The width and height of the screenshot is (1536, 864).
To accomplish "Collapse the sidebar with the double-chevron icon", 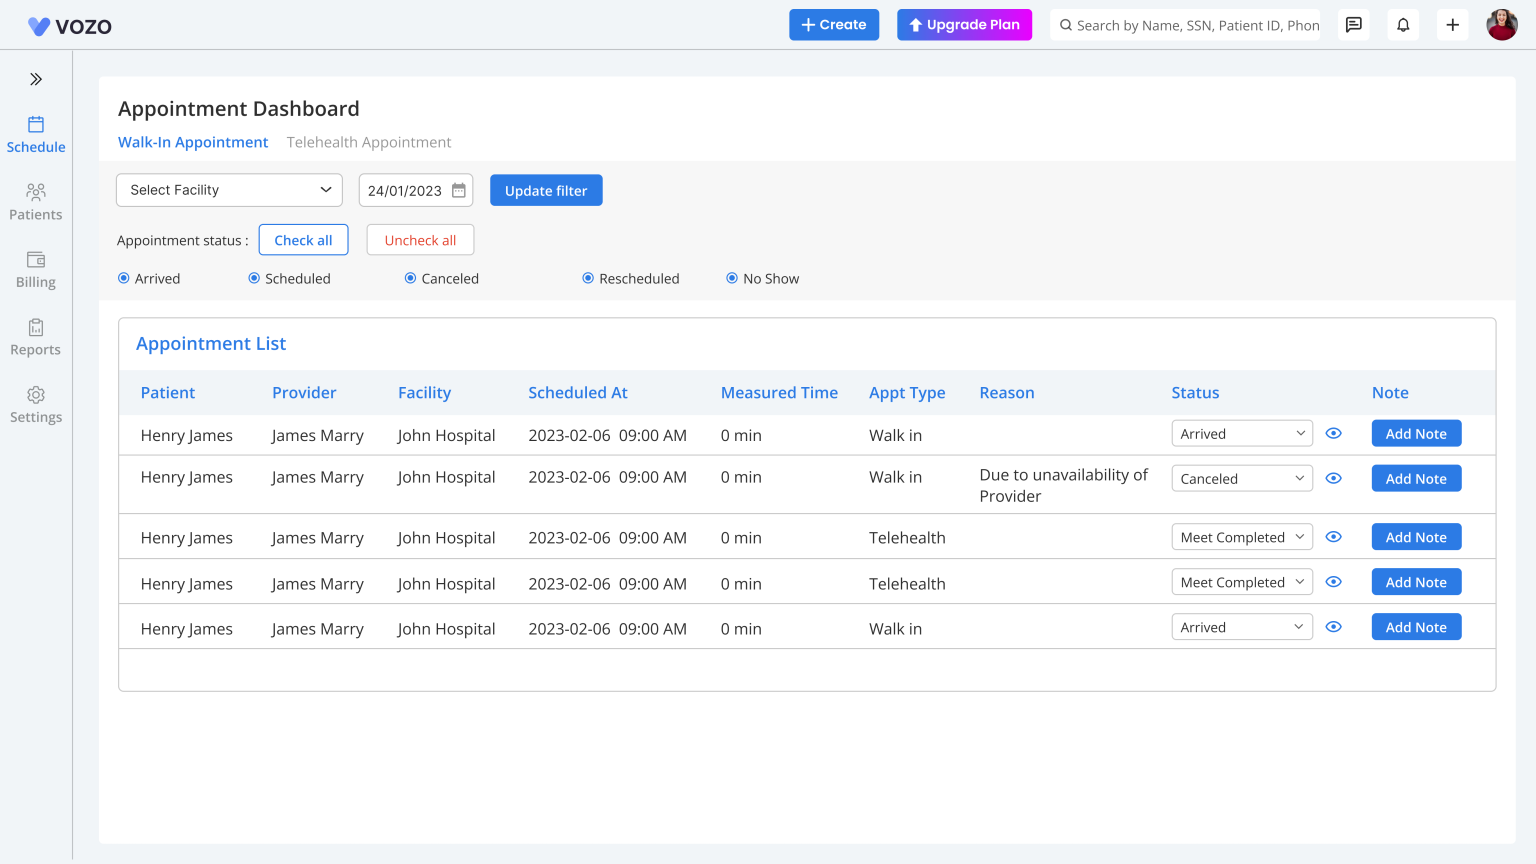I will click(x=36, y=78).
